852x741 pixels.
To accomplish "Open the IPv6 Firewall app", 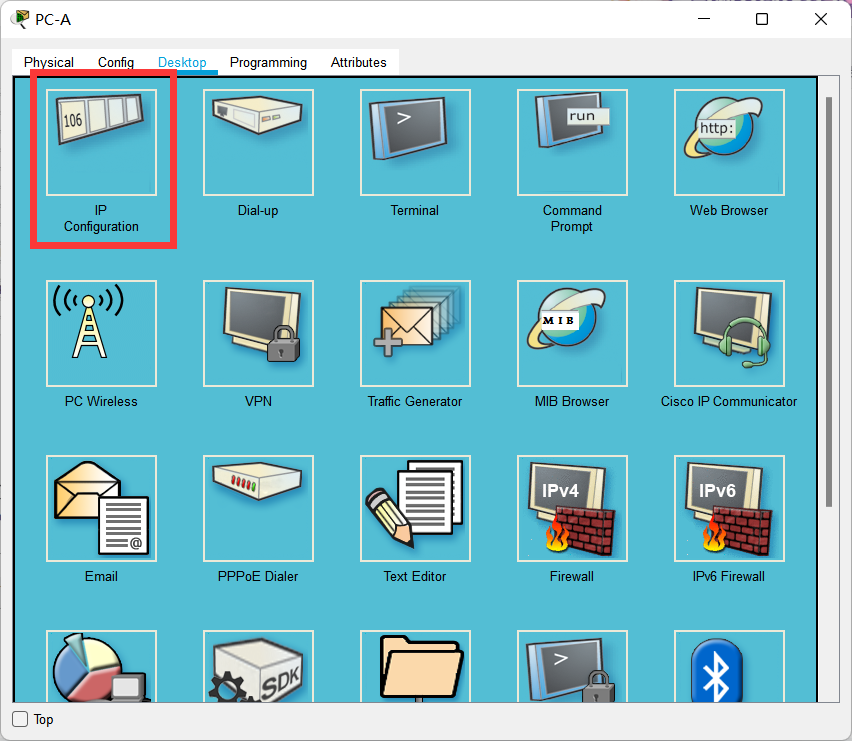I will (x=730, y=508).
